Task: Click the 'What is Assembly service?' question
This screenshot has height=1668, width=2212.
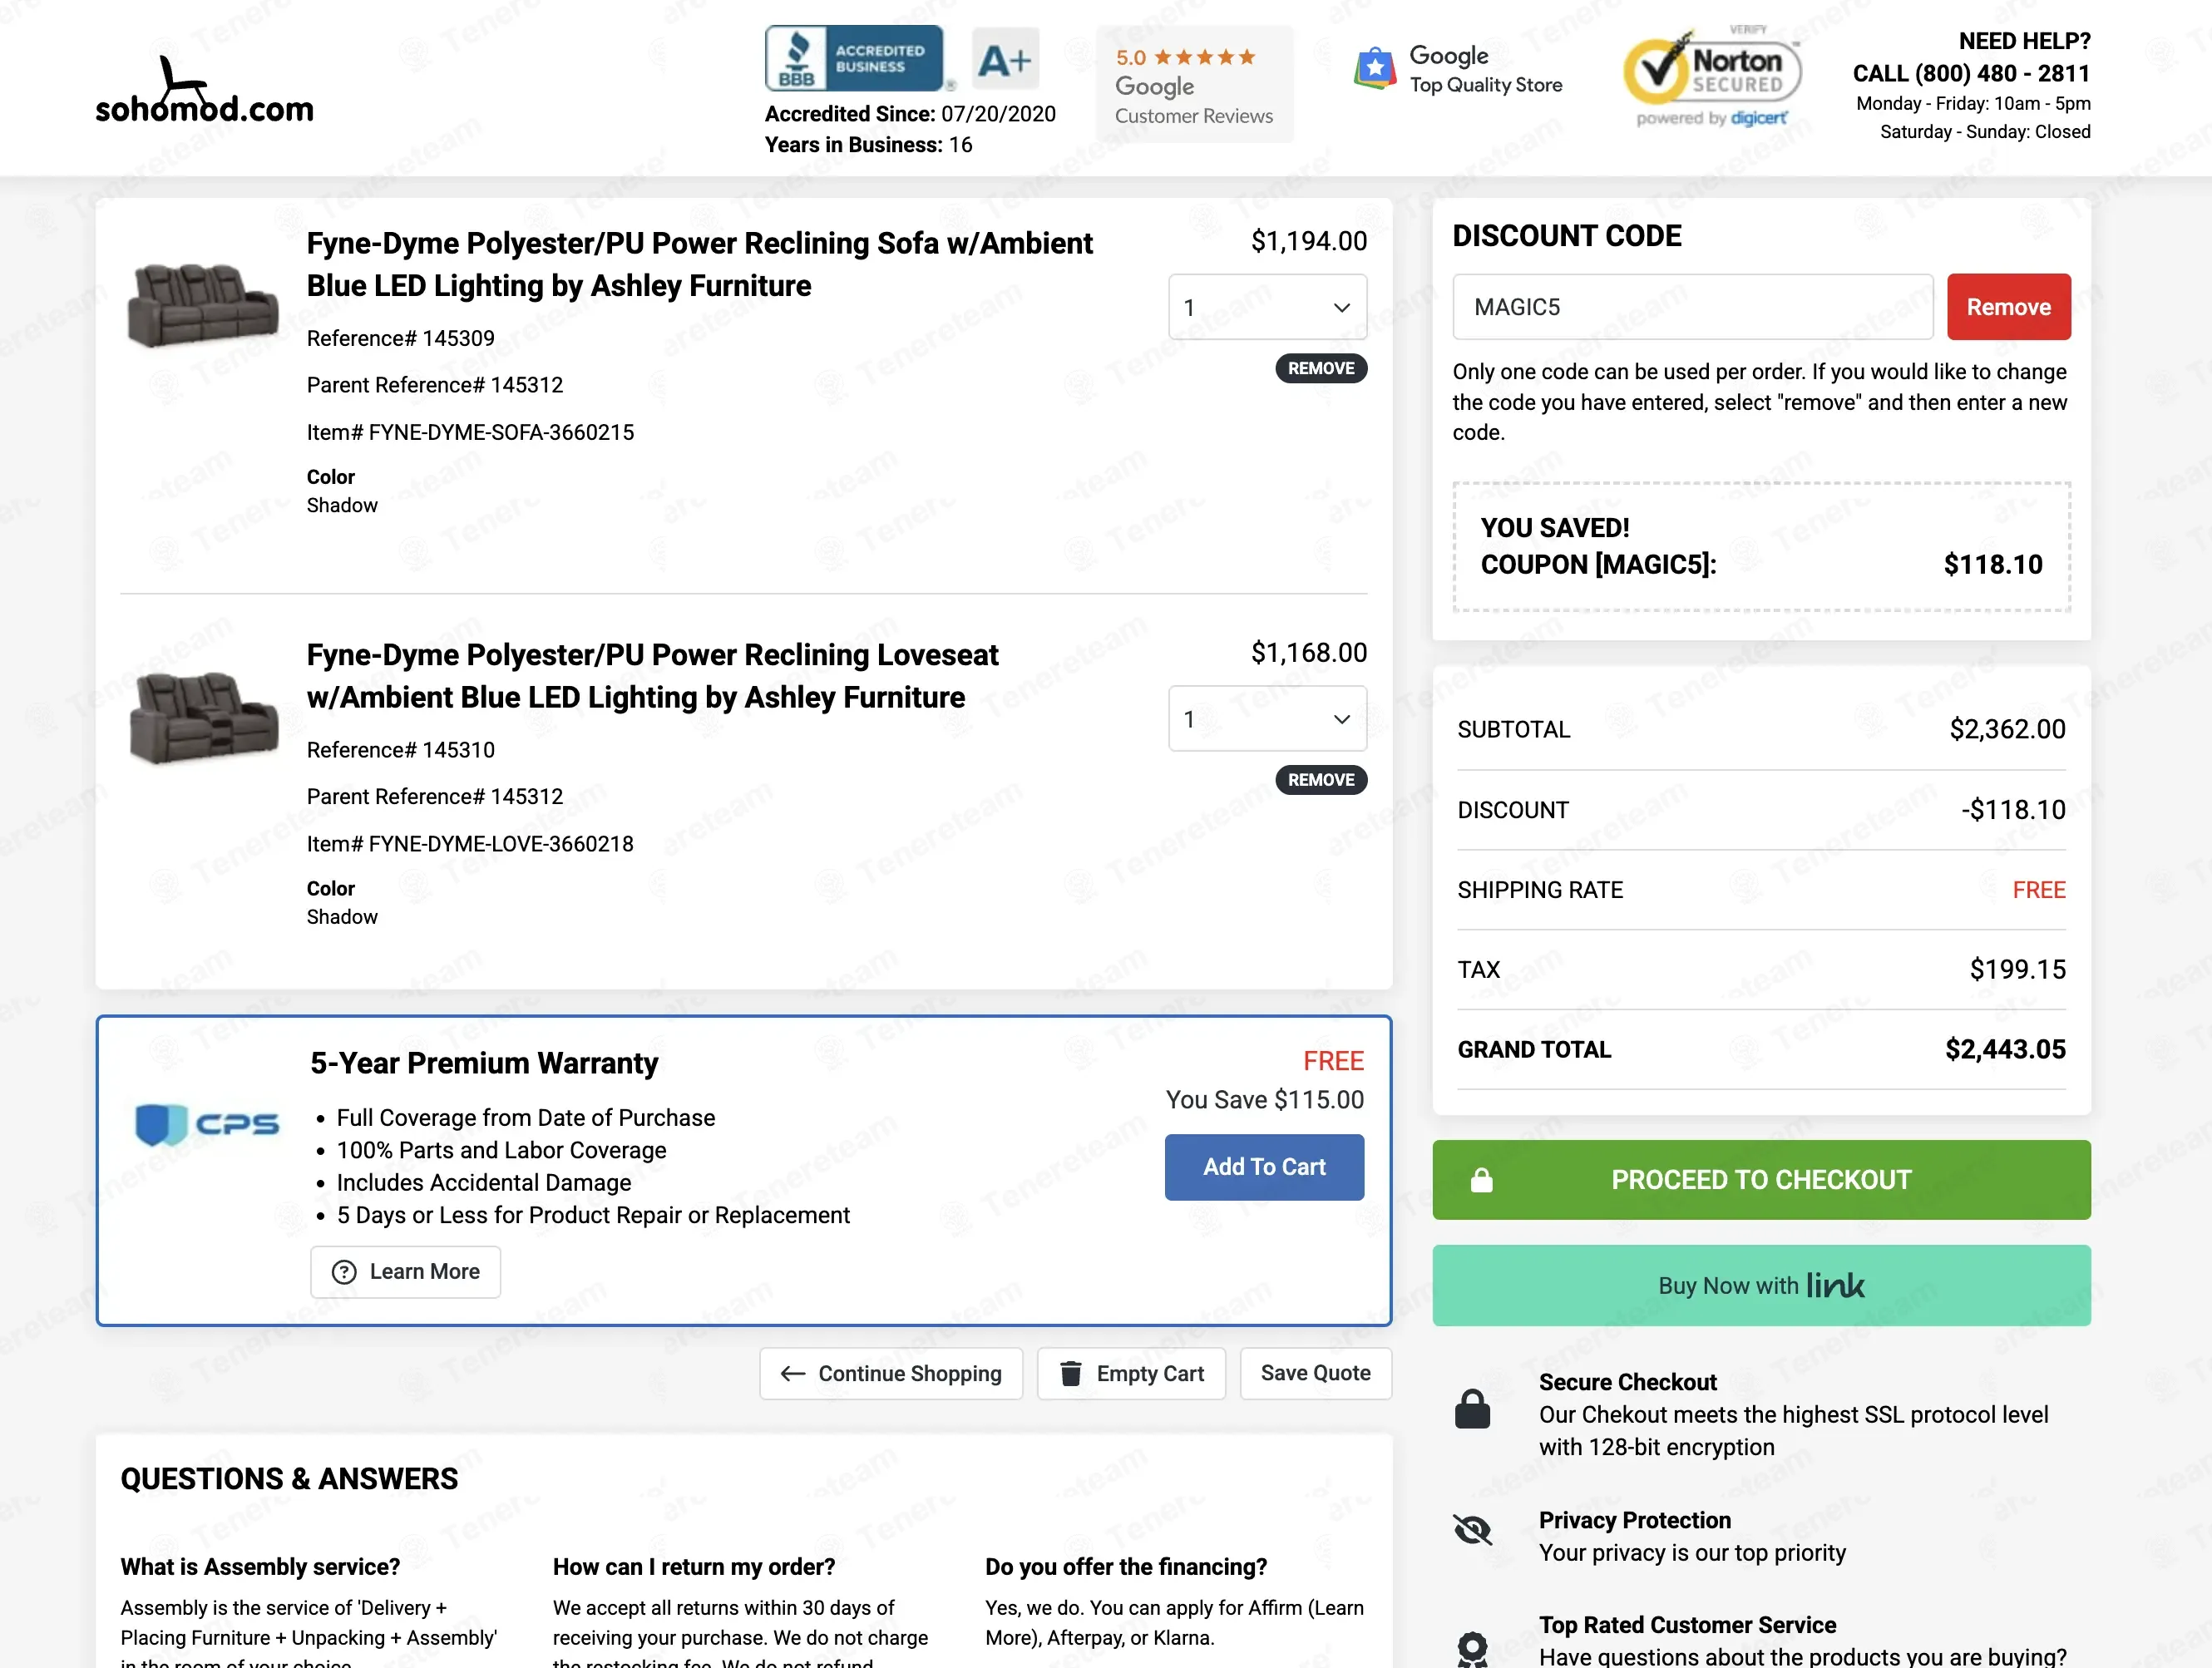Action: (260, 1567)
